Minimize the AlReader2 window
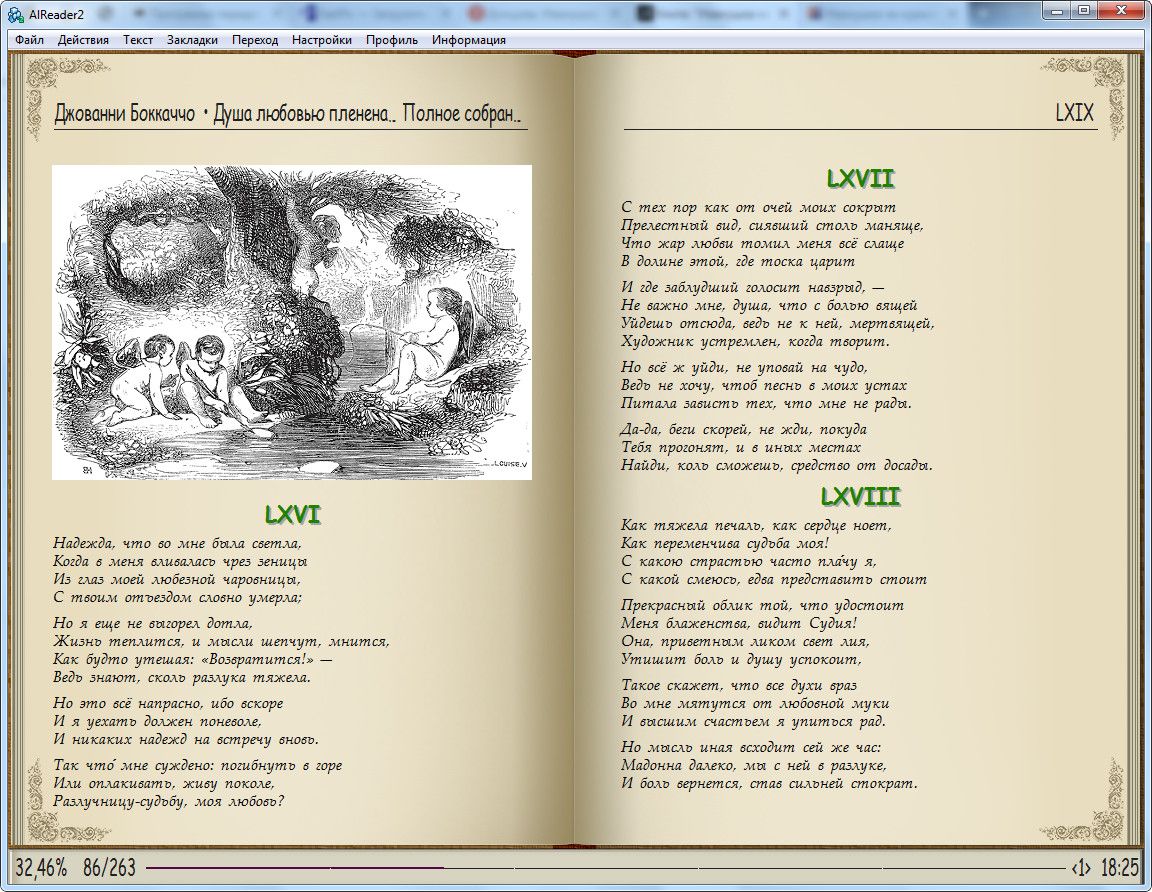 (1054, 10)
